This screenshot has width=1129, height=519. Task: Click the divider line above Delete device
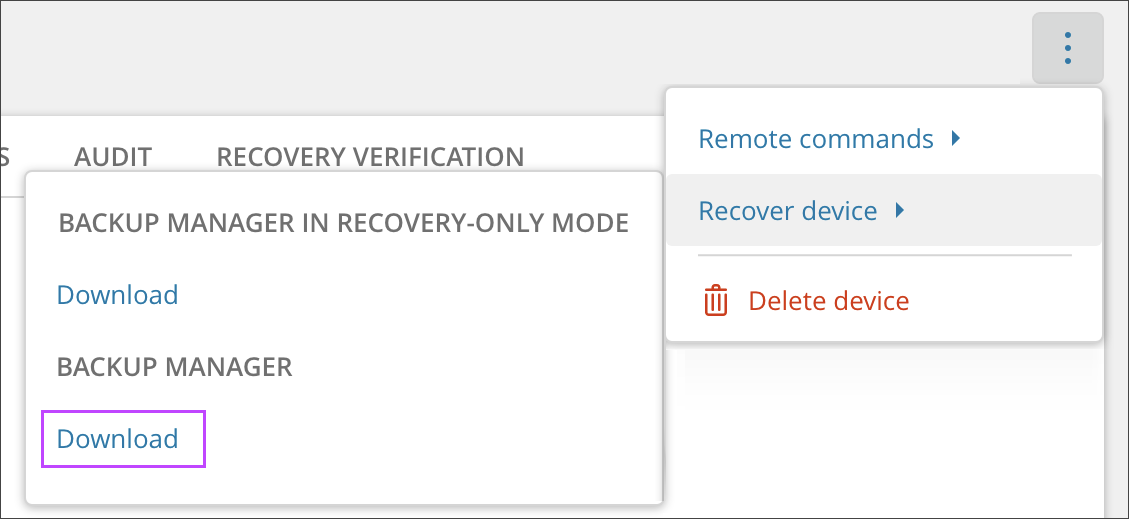tap(884, 255)
